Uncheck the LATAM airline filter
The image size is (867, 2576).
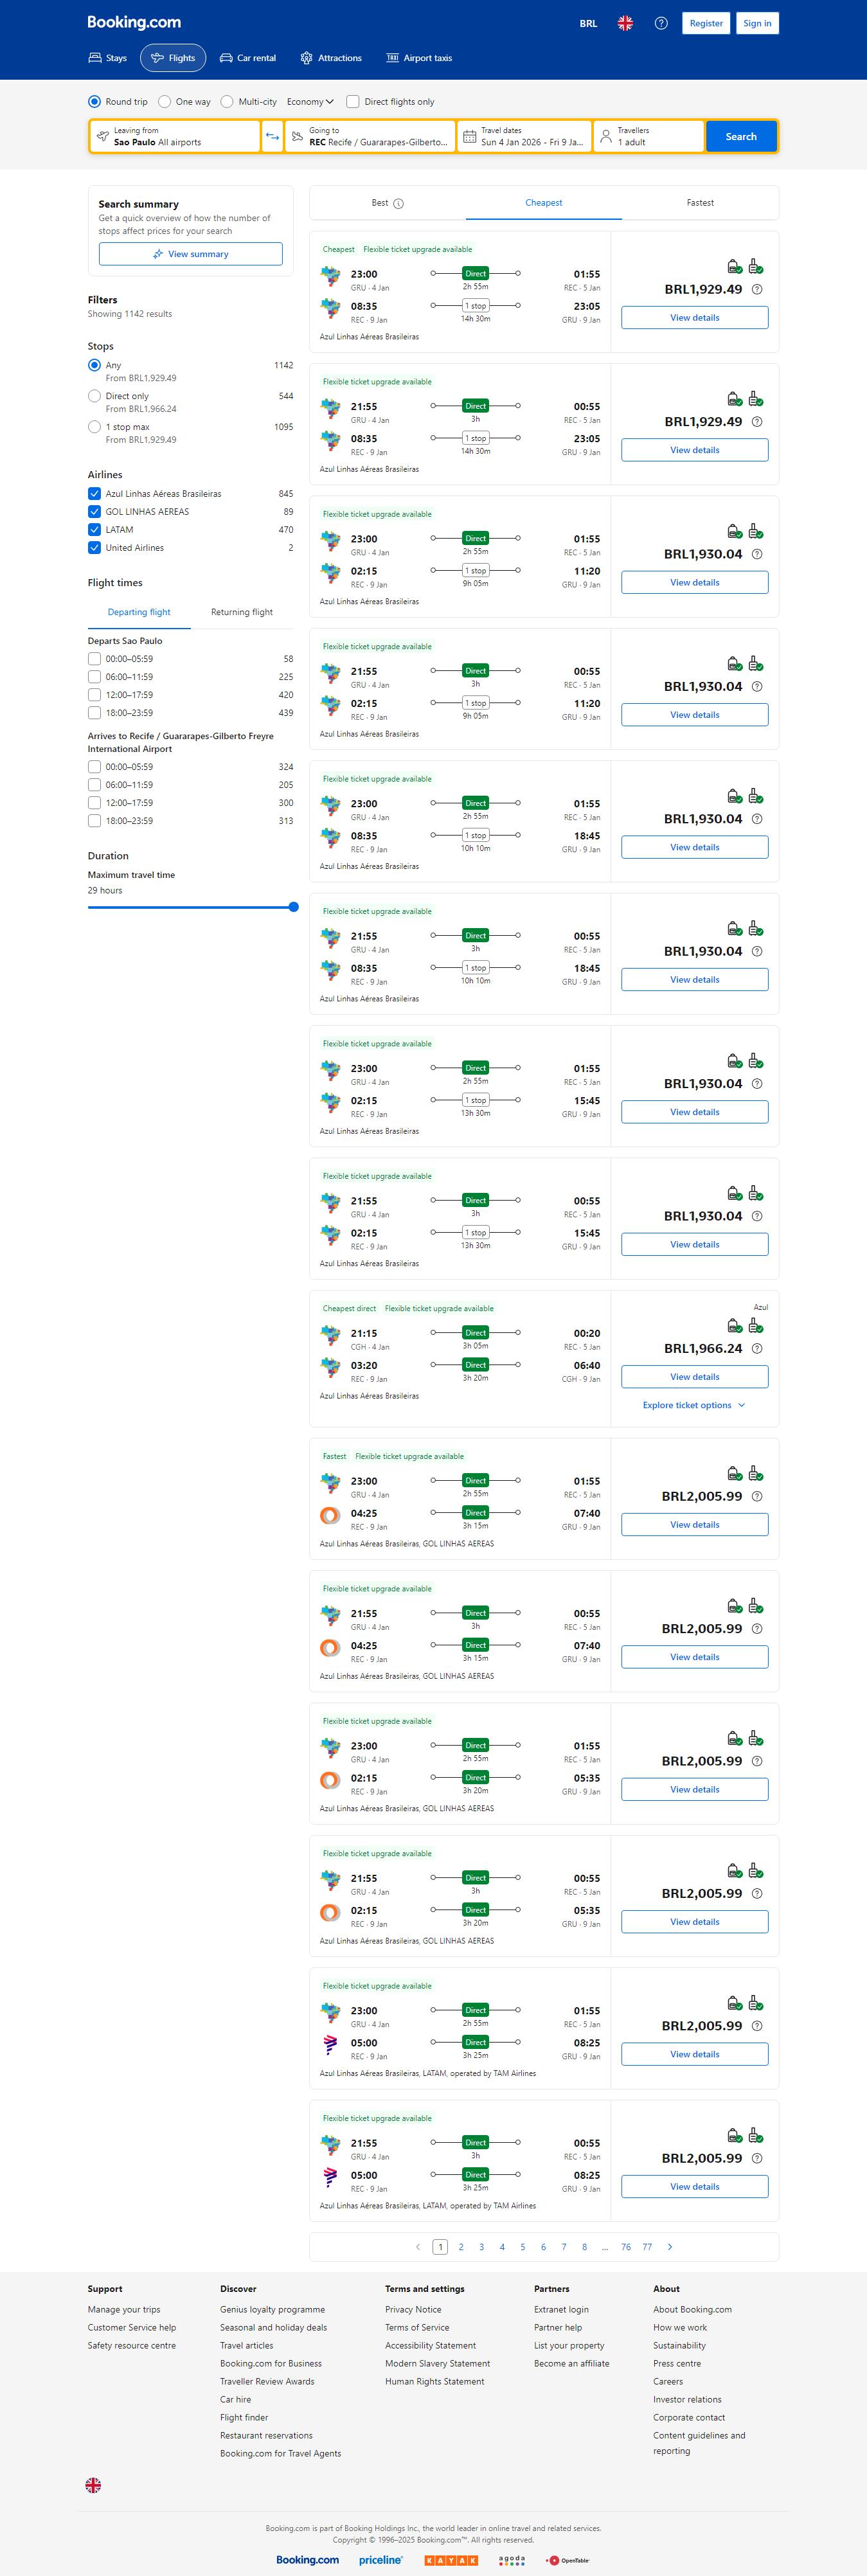[94, 530]
